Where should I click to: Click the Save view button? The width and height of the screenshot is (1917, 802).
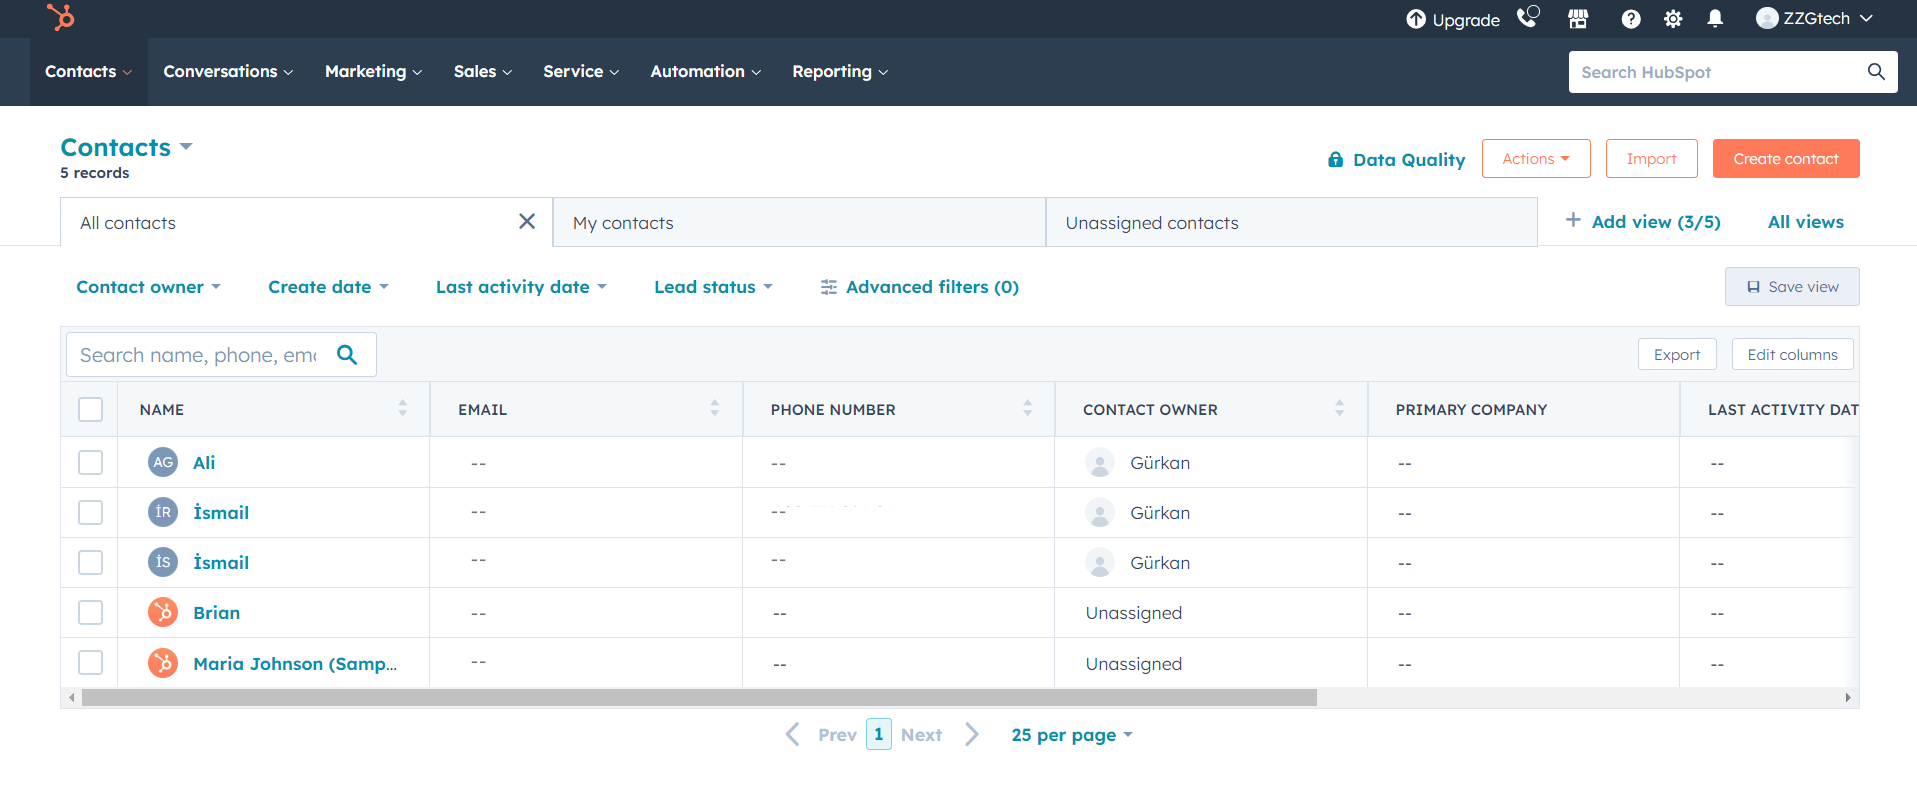coord(1792,287)
